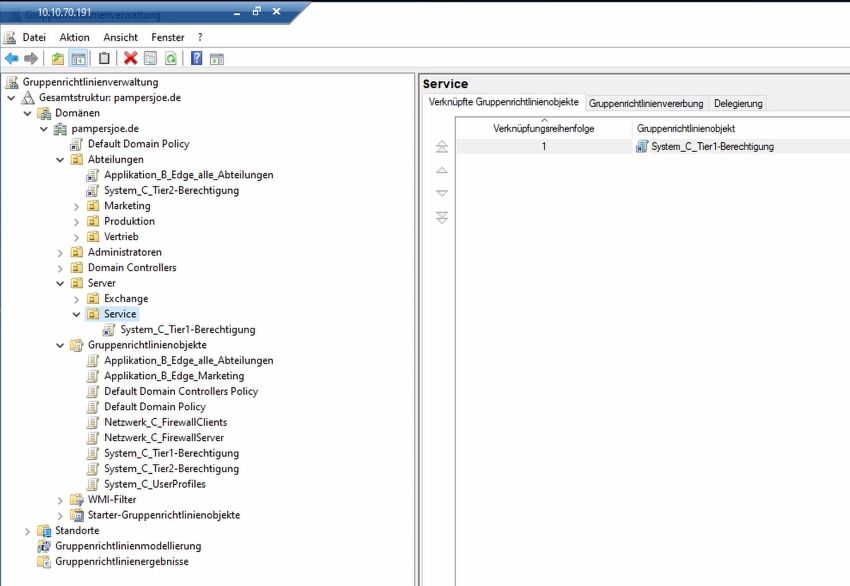Expand the Produktion OU
This screenshot has width=850, height=586.
coord(76,222)
